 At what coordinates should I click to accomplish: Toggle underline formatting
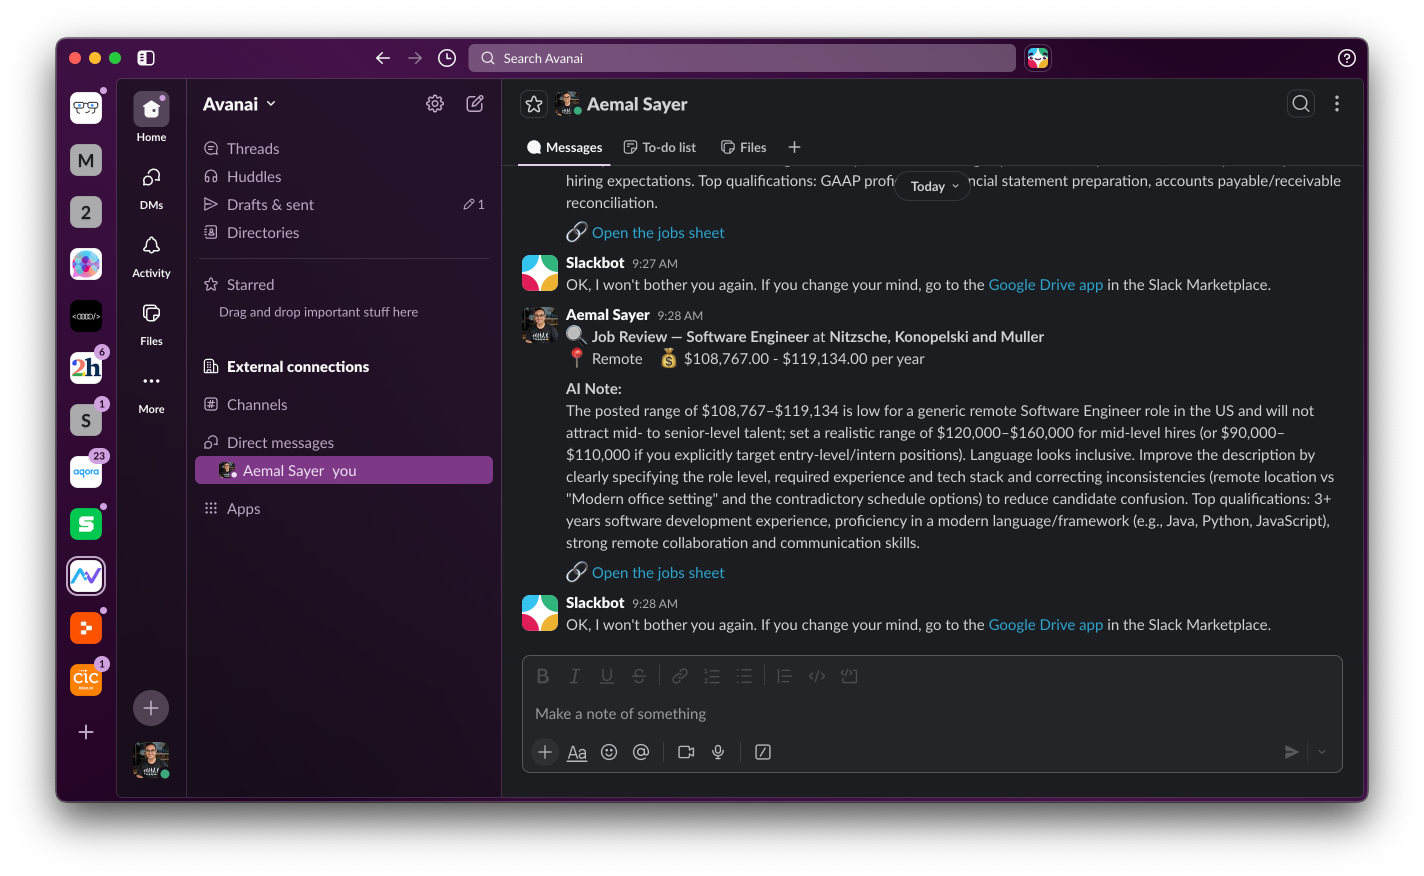click(607, 676)
